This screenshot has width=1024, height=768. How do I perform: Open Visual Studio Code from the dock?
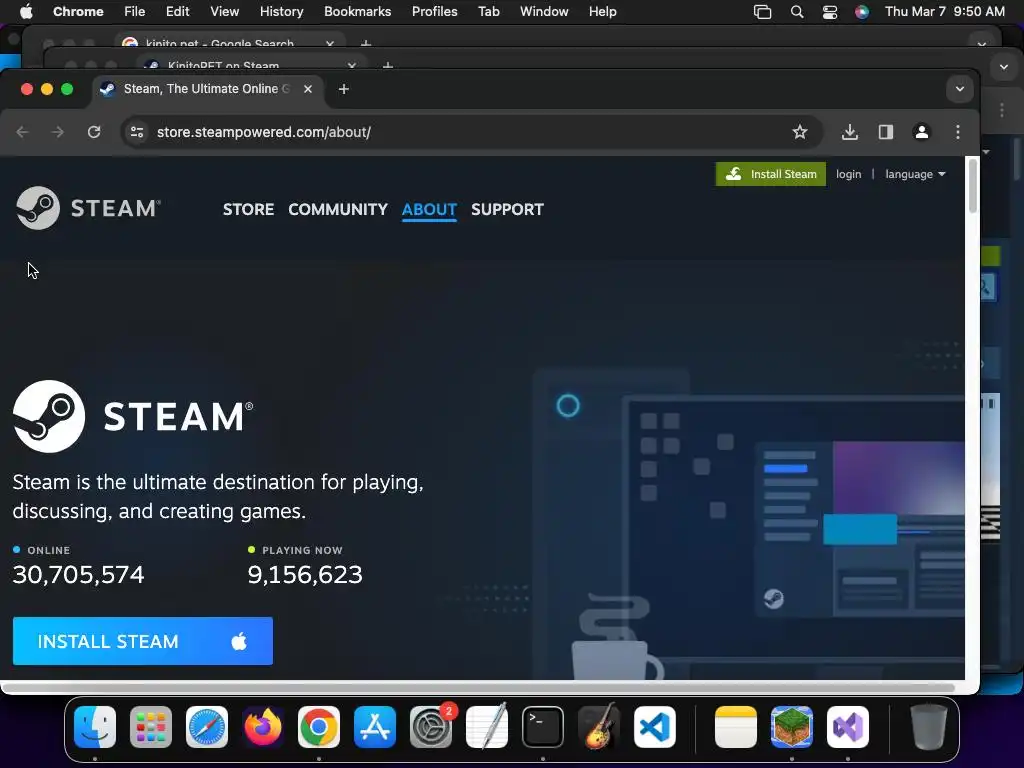(x=655, y=727)
